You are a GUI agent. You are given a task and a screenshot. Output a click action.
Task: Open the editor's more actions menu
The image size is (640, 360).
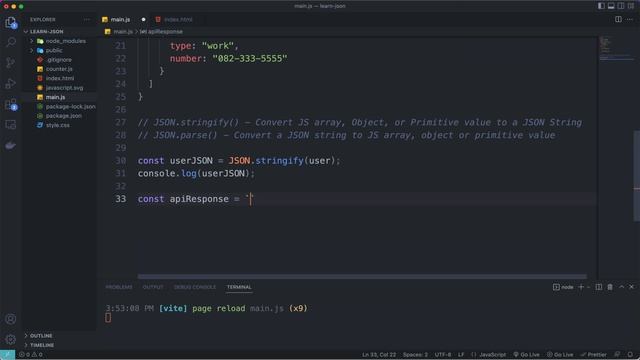coord(630,19)
